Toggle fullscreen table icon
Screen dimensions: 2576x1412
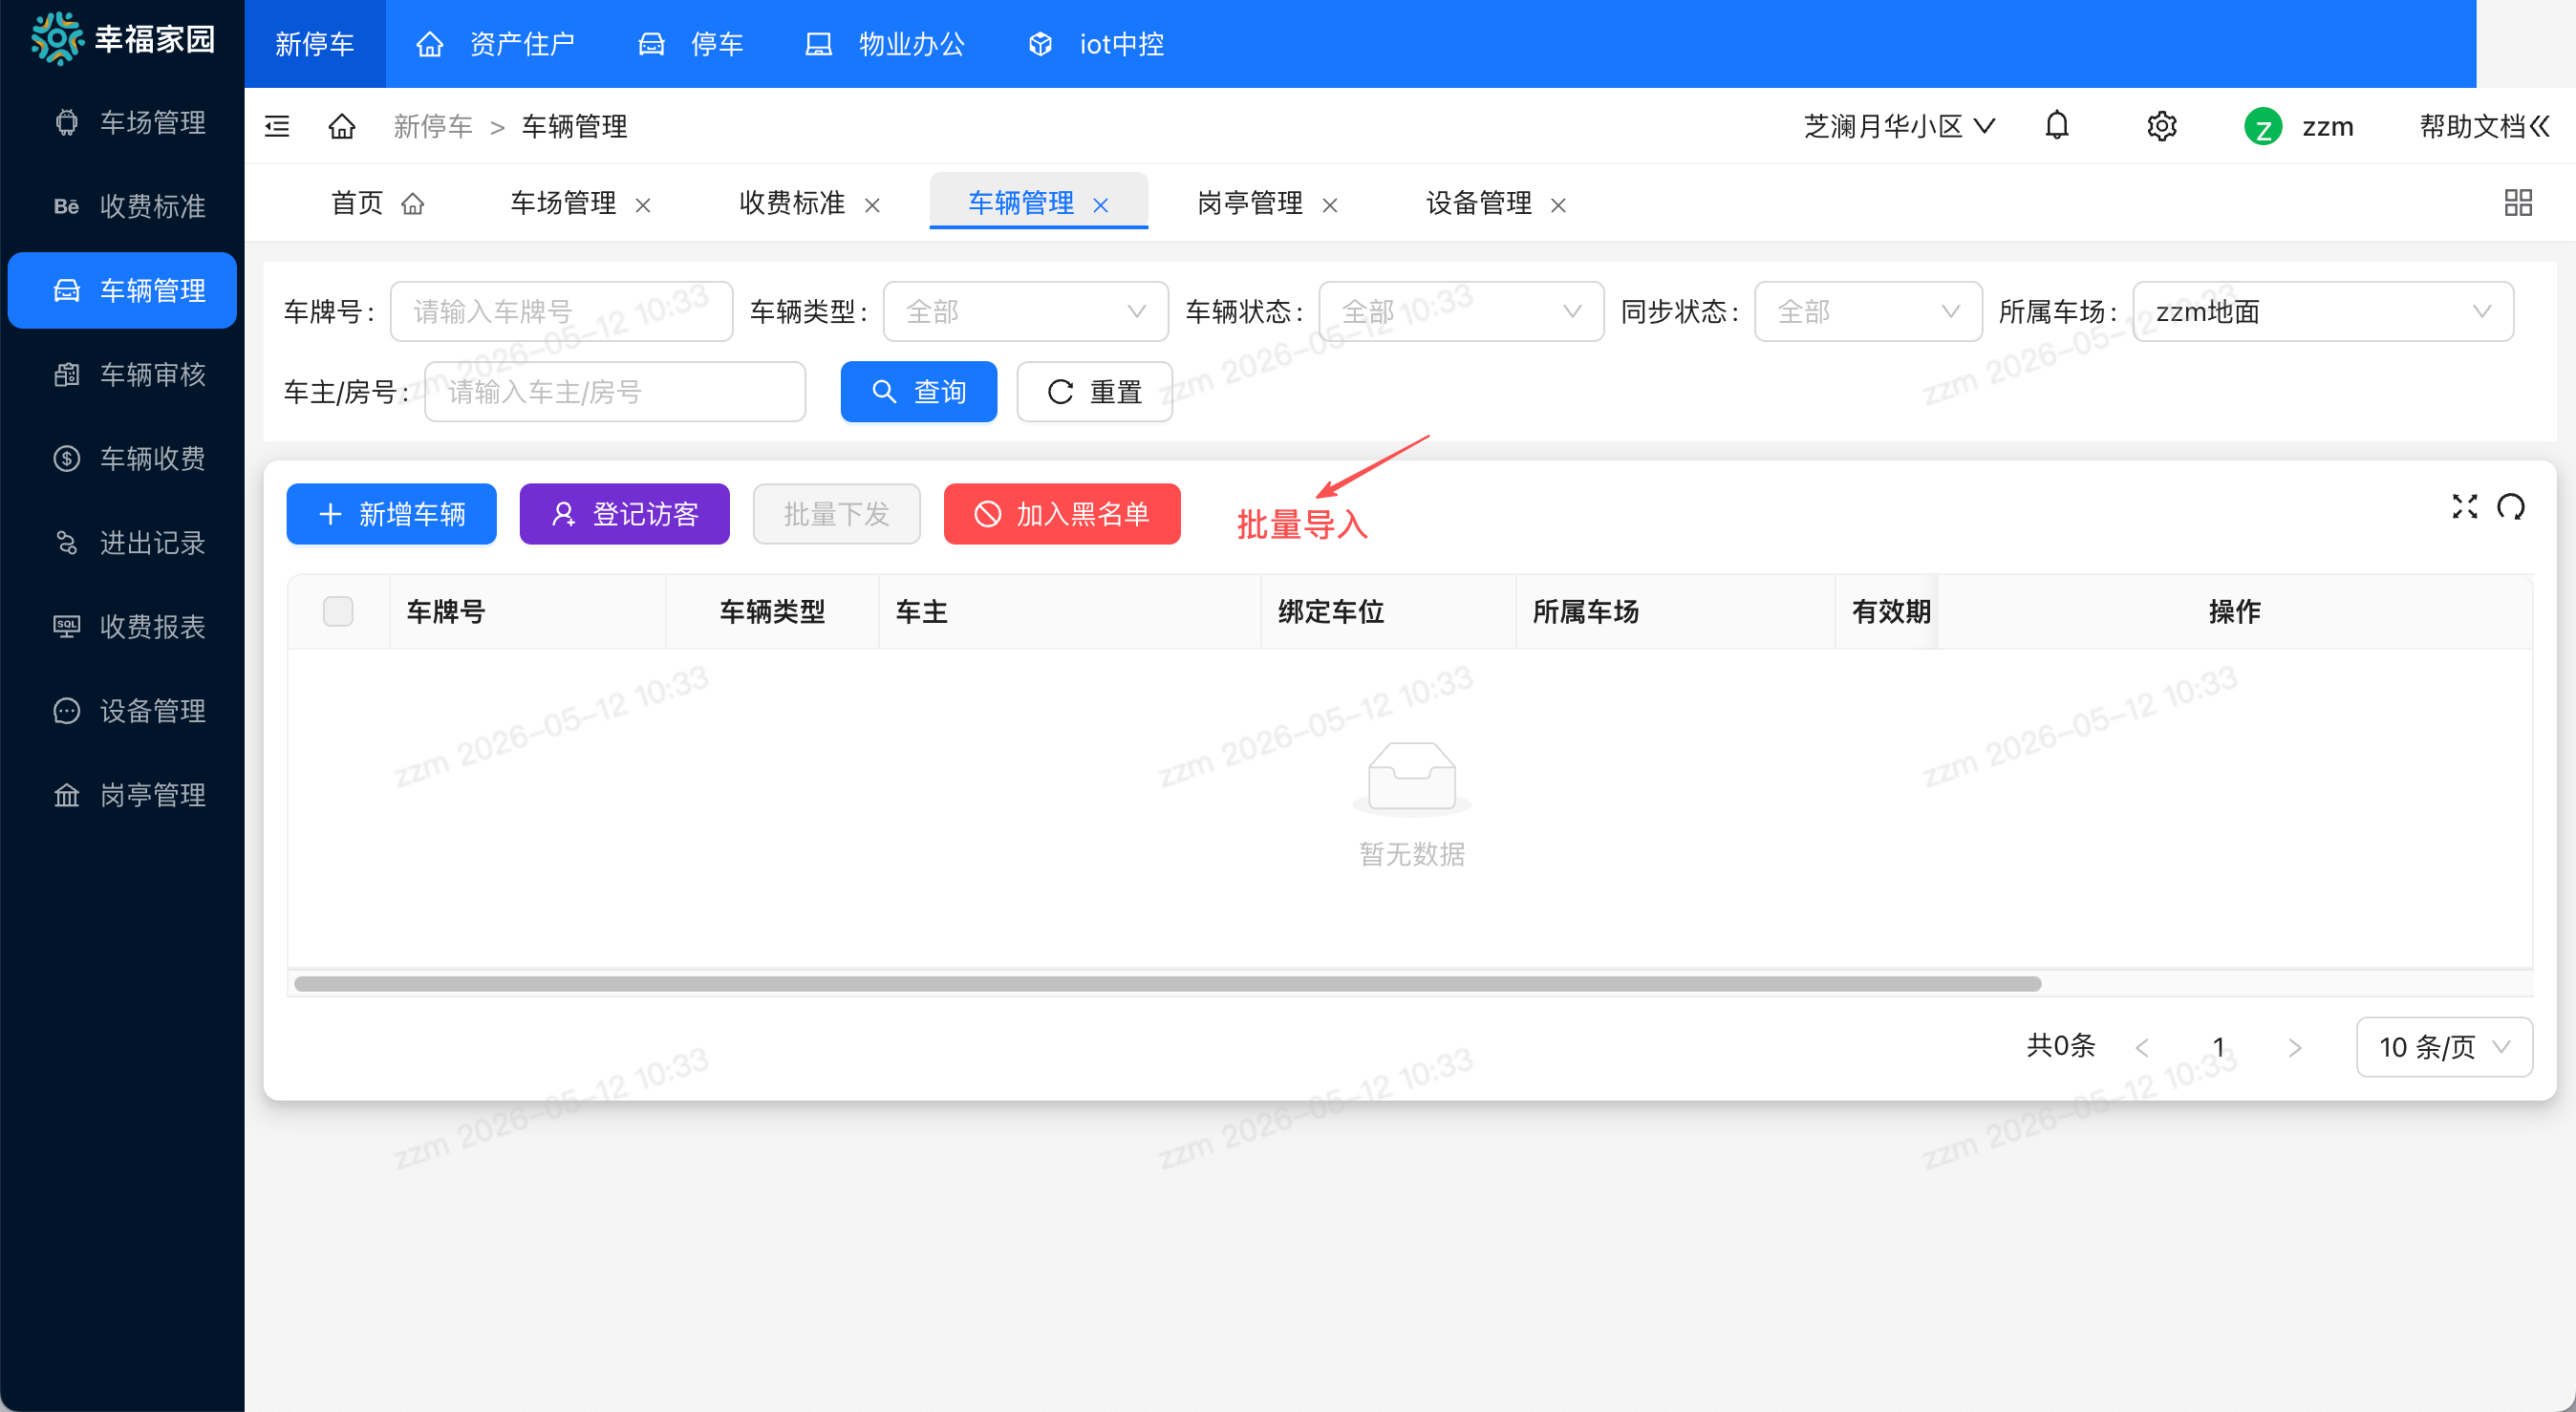[2465, 507]
